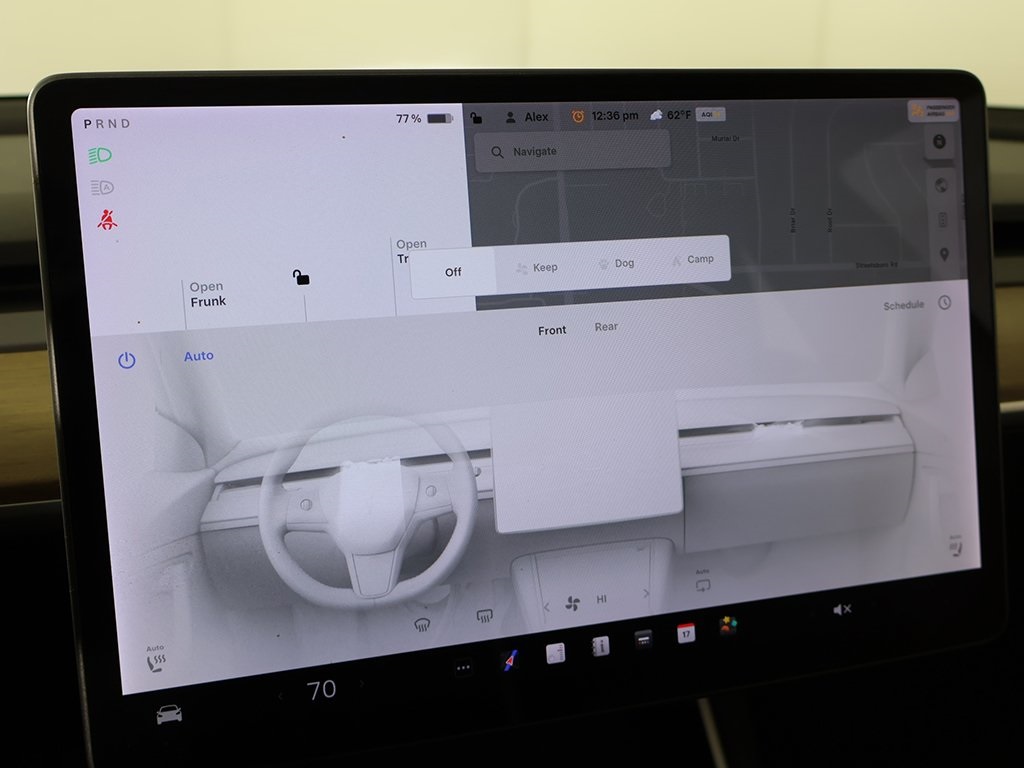Enable Dog mode
Image resolution: width=1024 pixels, height=768 pixels.
pyautogui.click(x=615, y=263)
